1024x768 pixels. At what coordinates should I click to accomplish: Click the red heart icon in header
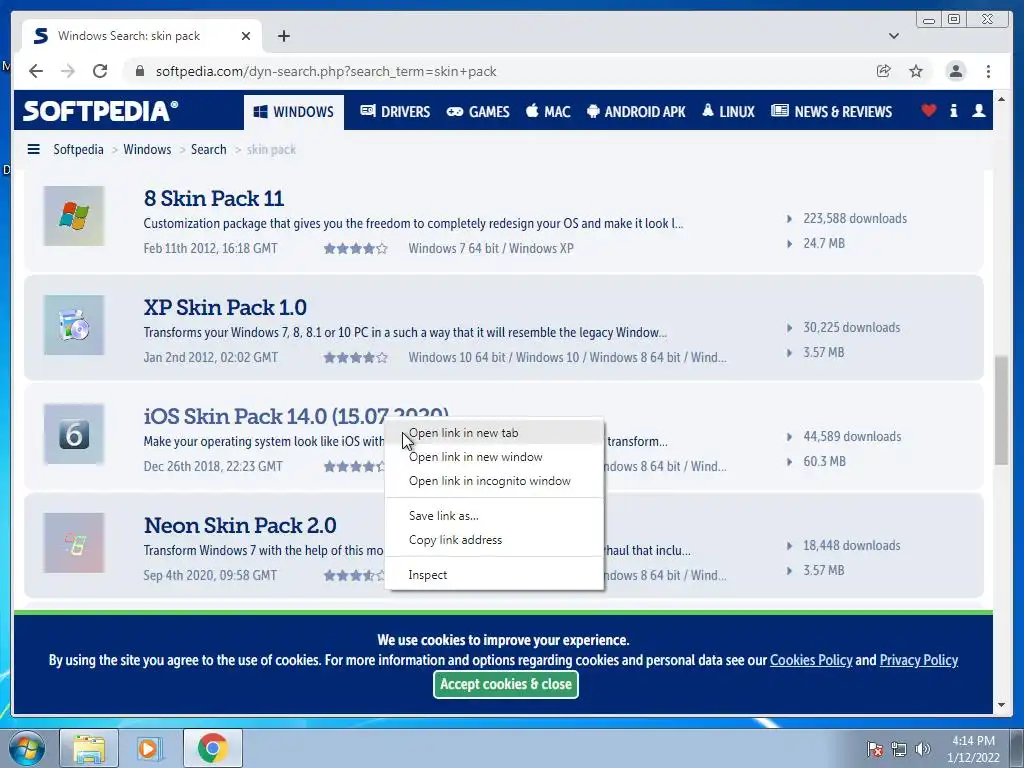pyautogui.click(x=929, y=110)
